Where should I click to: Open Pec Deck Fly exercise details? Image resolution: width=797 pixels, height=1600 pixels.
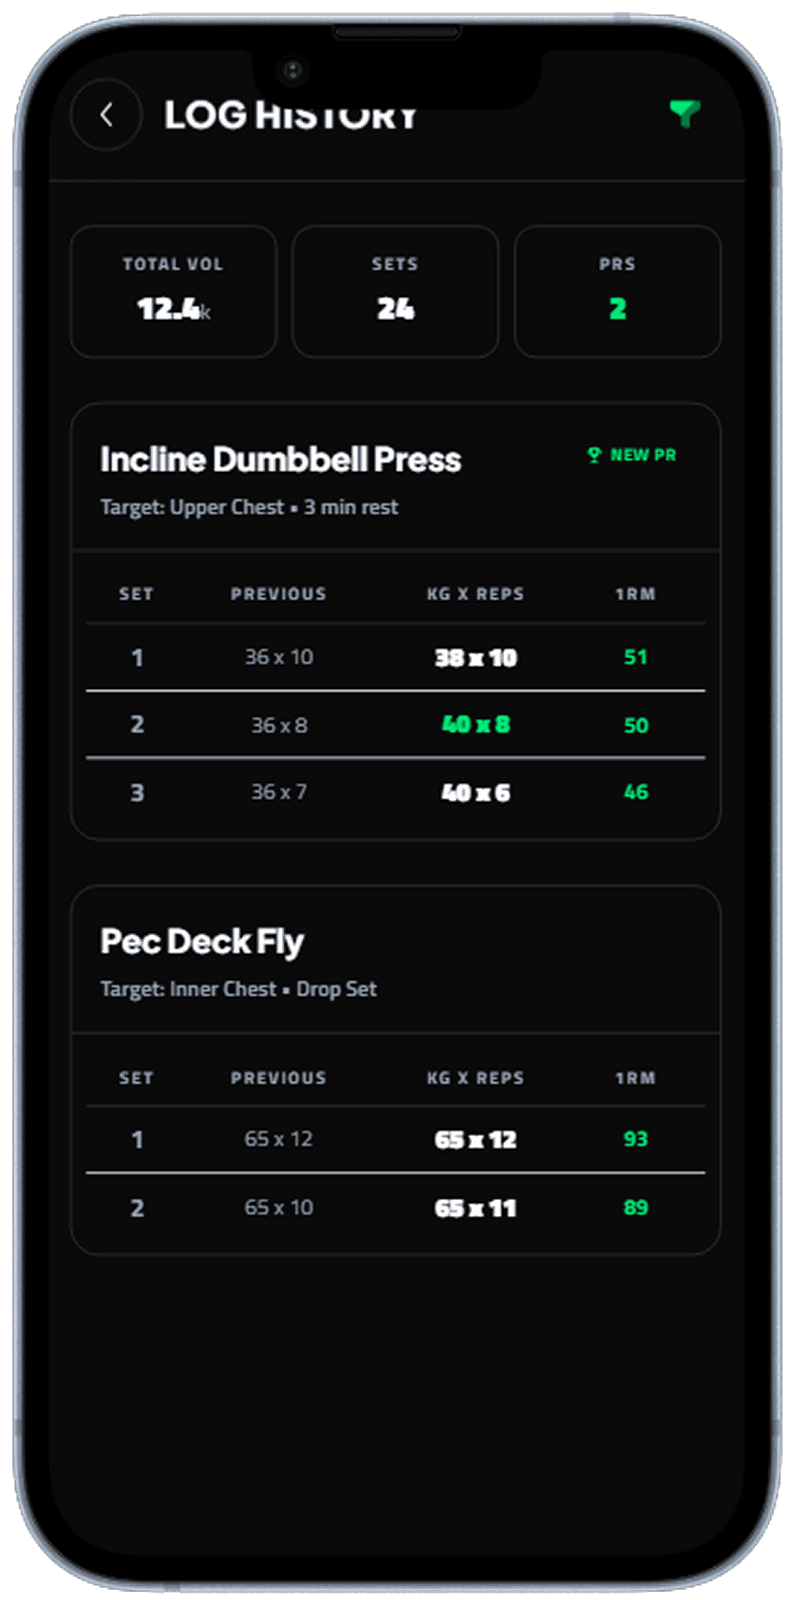tap(202, 941)
